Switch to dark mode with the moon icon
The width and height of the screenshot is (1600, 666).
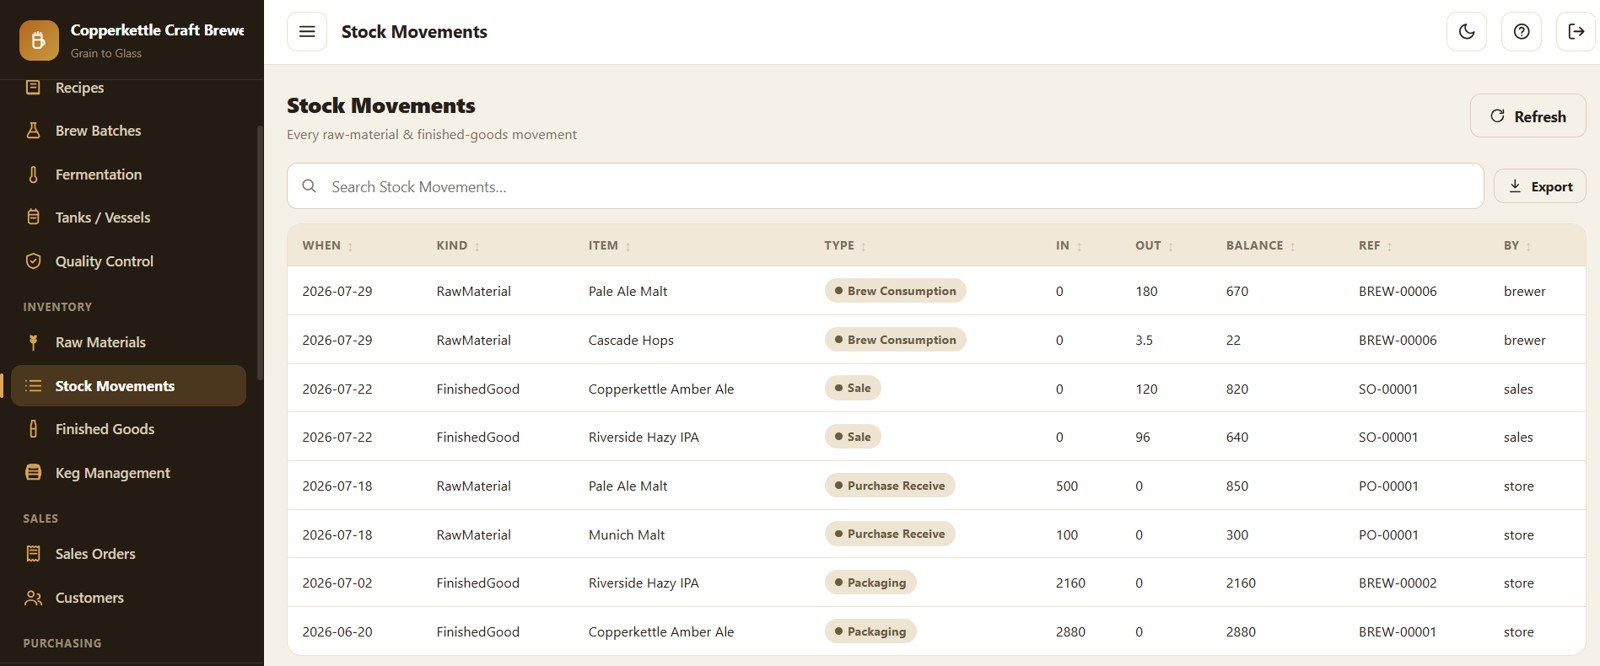(x=1466, y=32)
